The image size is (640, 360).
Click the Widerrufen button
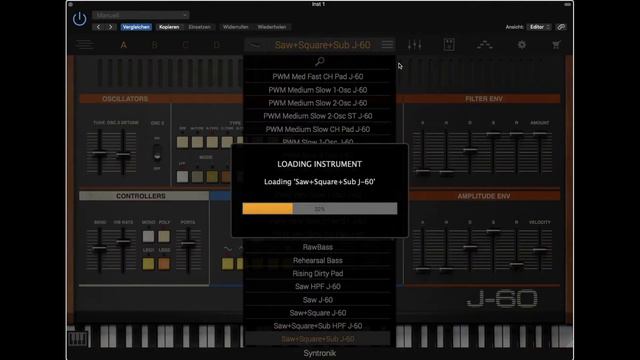click(x=236, y=27)
